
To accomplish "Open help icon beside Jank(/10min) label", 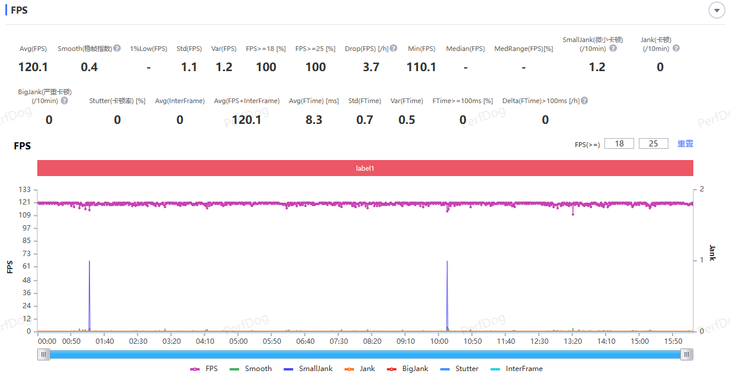I will pos(676,48).
